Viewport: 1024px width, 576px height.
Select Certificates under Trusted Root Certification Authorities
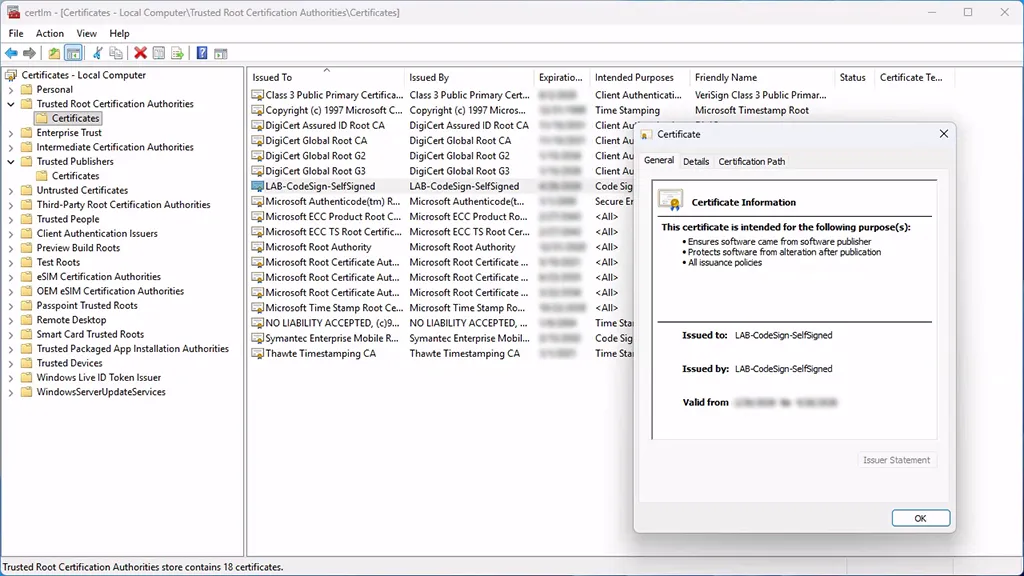[75, 118]
